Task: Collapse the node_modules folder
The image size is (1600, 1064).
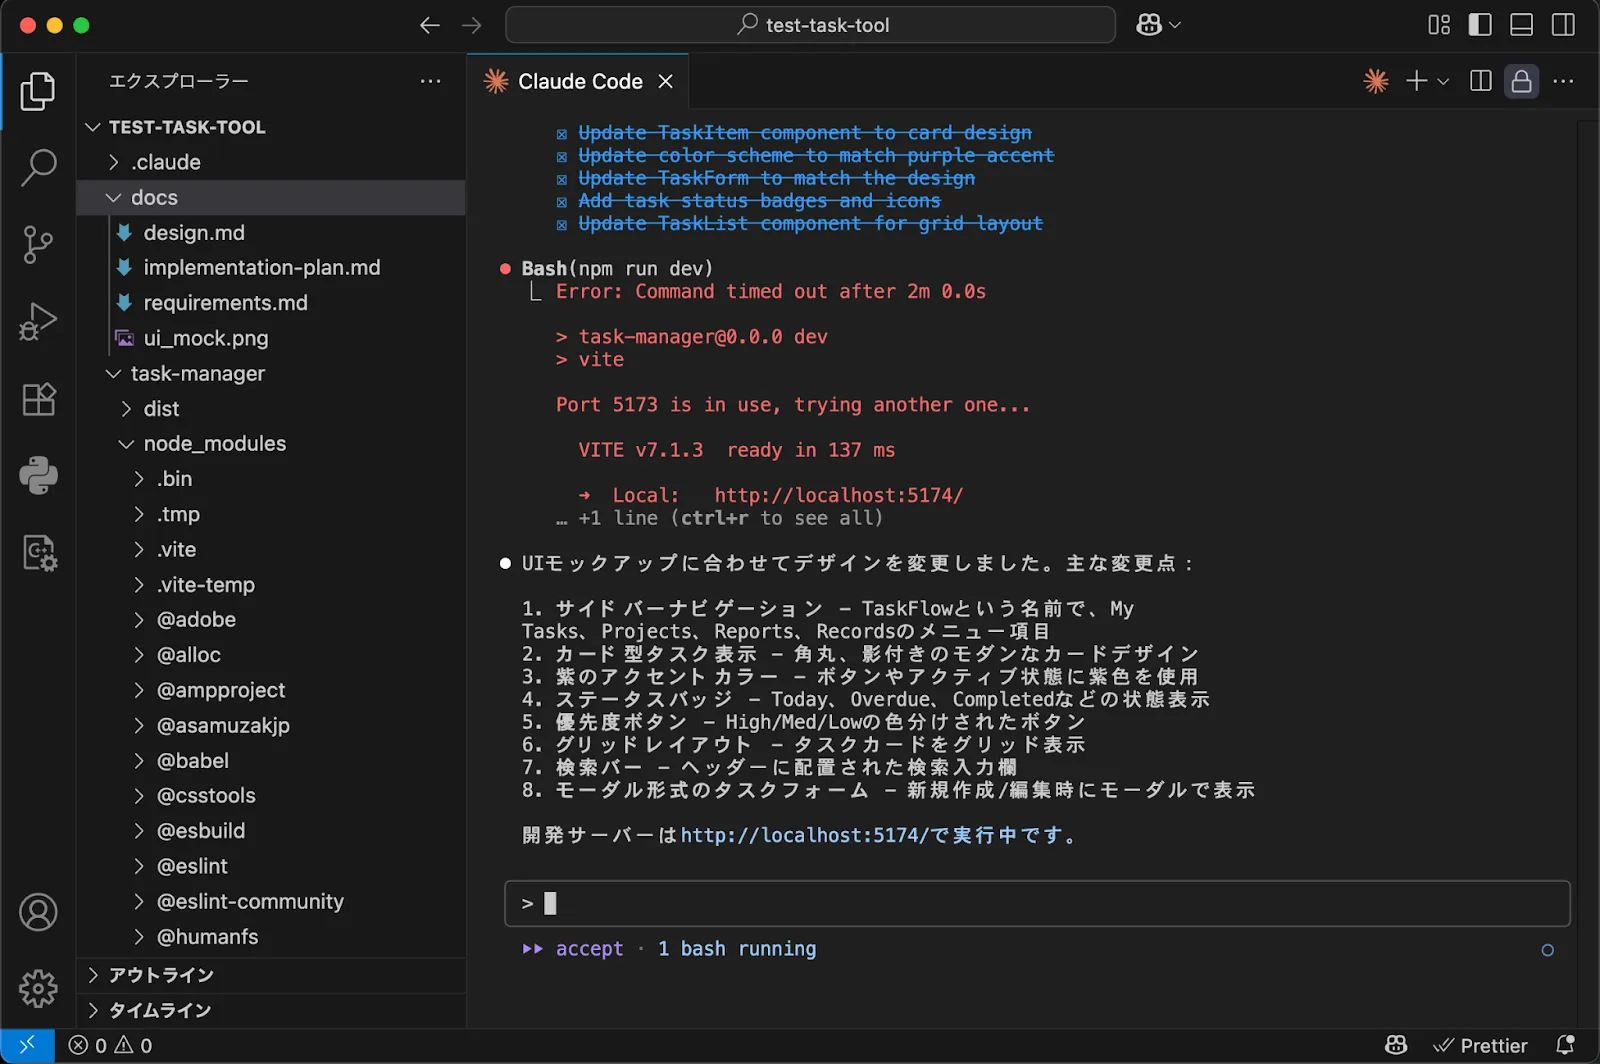Action: click(214, 443)
